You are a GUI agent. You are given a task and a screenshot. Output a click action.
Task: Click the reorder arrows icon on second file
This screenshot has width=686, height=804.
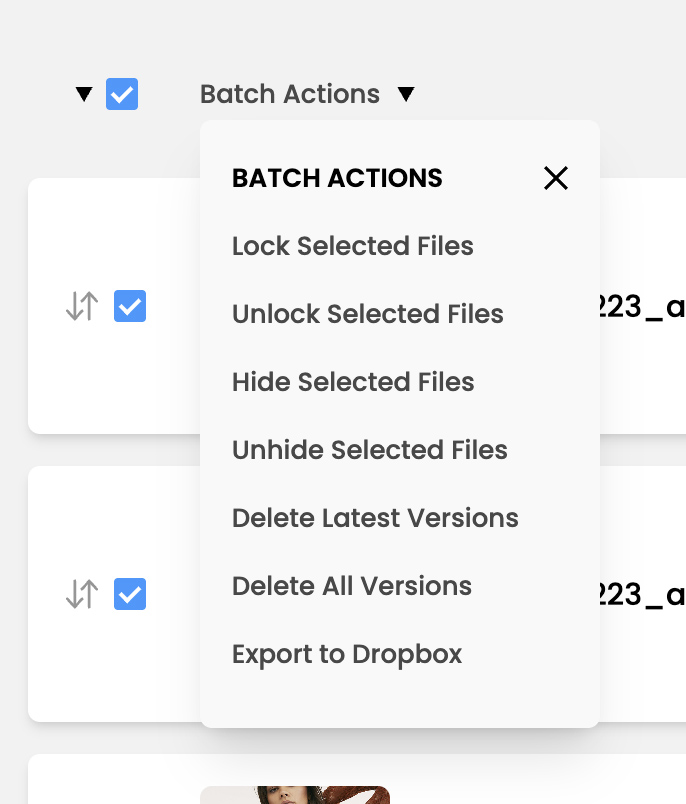[x=82, y=594]
